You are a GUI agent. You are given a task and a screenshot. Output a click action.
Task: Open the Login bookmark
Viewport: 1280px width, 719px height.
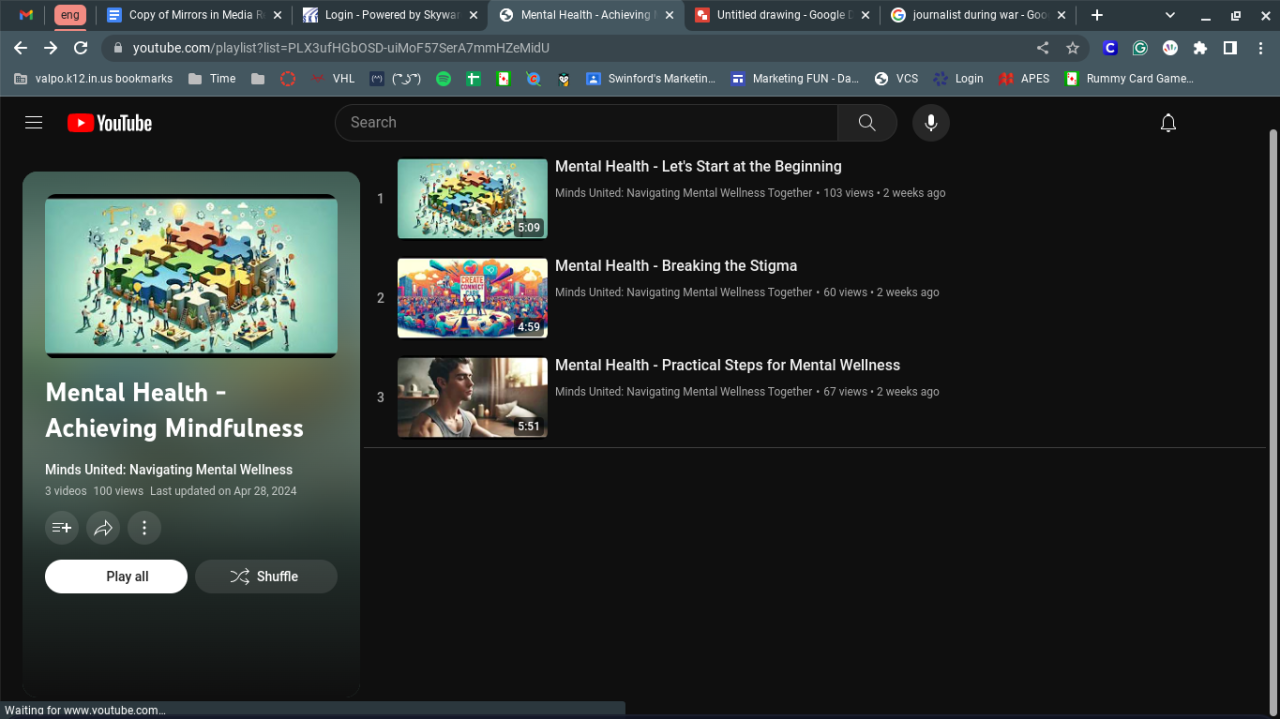tap(958, 78)
